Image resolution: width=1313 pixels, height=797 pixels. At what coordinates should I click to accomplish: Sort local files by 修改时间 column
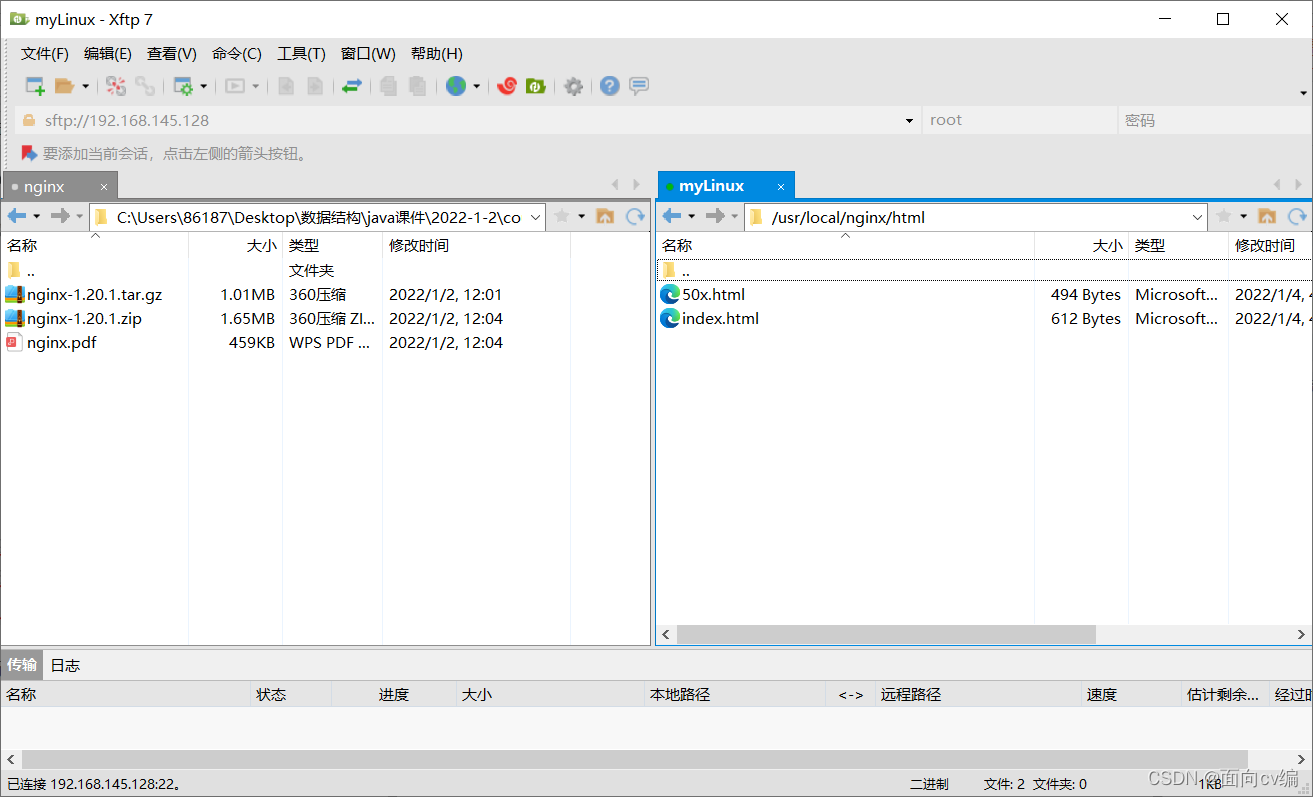tap(476, 245)
